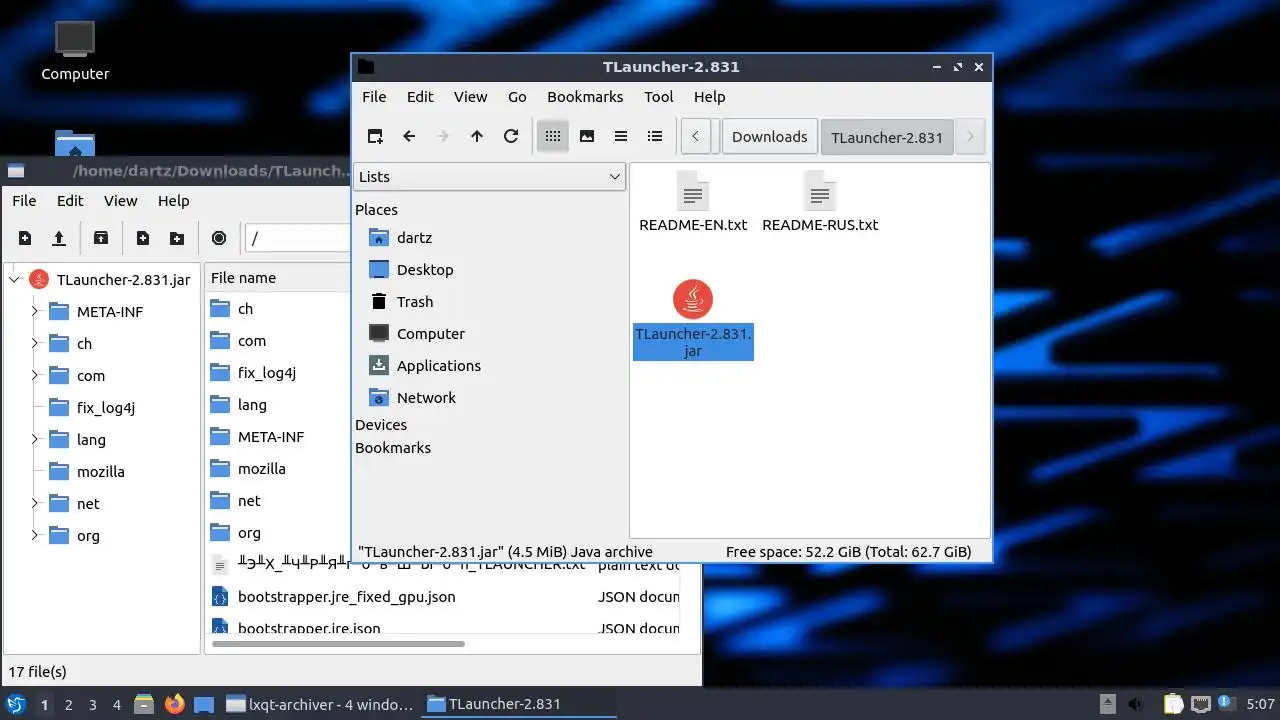The height and width of the screenshot is (720, 1280).
Task: Open Edit menu in TLauncher-2.831 window
Action: click(x=420, y=97)
